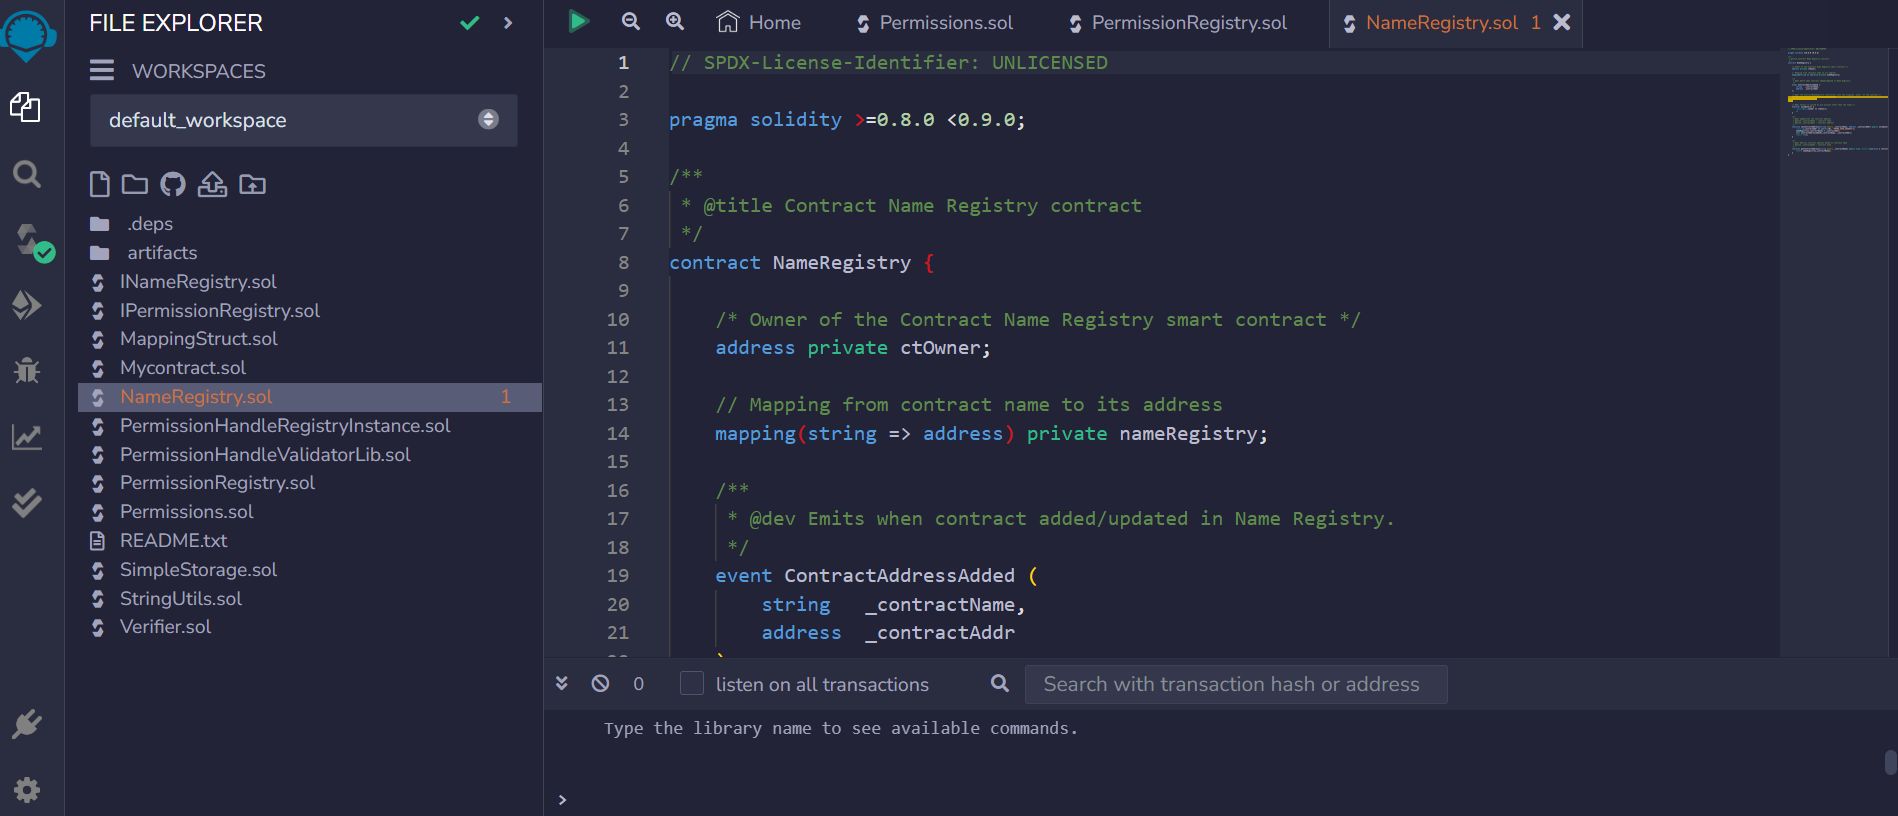Click the Remix logo icon
This screenshot has height=816, width=1898.
tap(28, 35)
